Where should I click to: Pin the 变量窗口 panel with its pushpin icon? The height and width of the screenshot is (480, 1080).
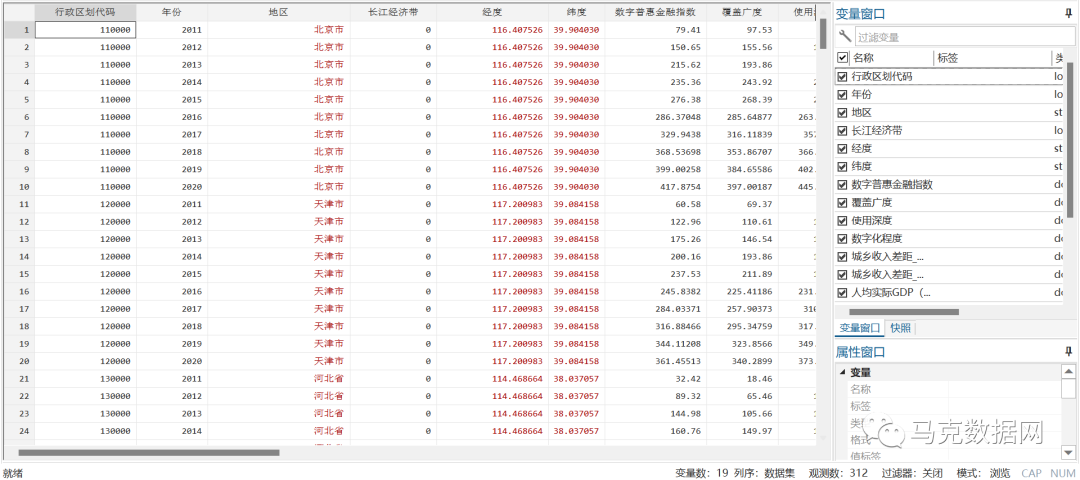(1068, 12)
